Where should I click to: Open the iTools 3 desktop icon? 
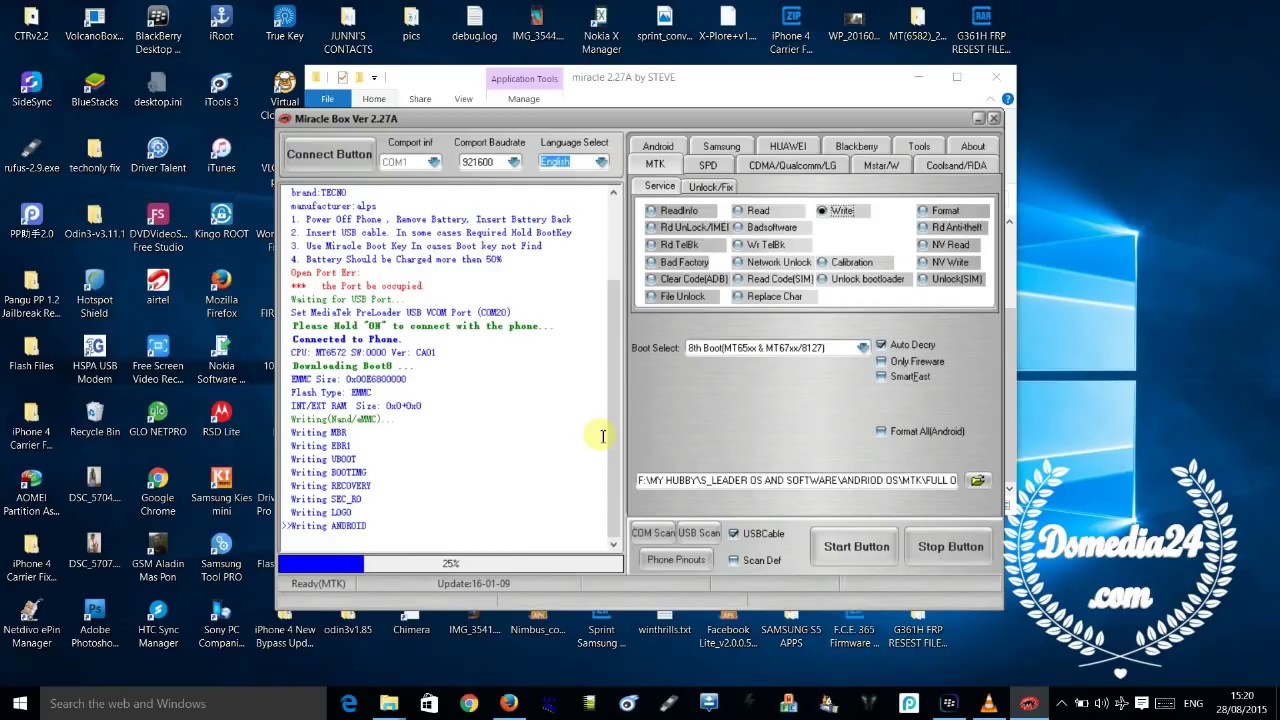click(x=221, y=90)
